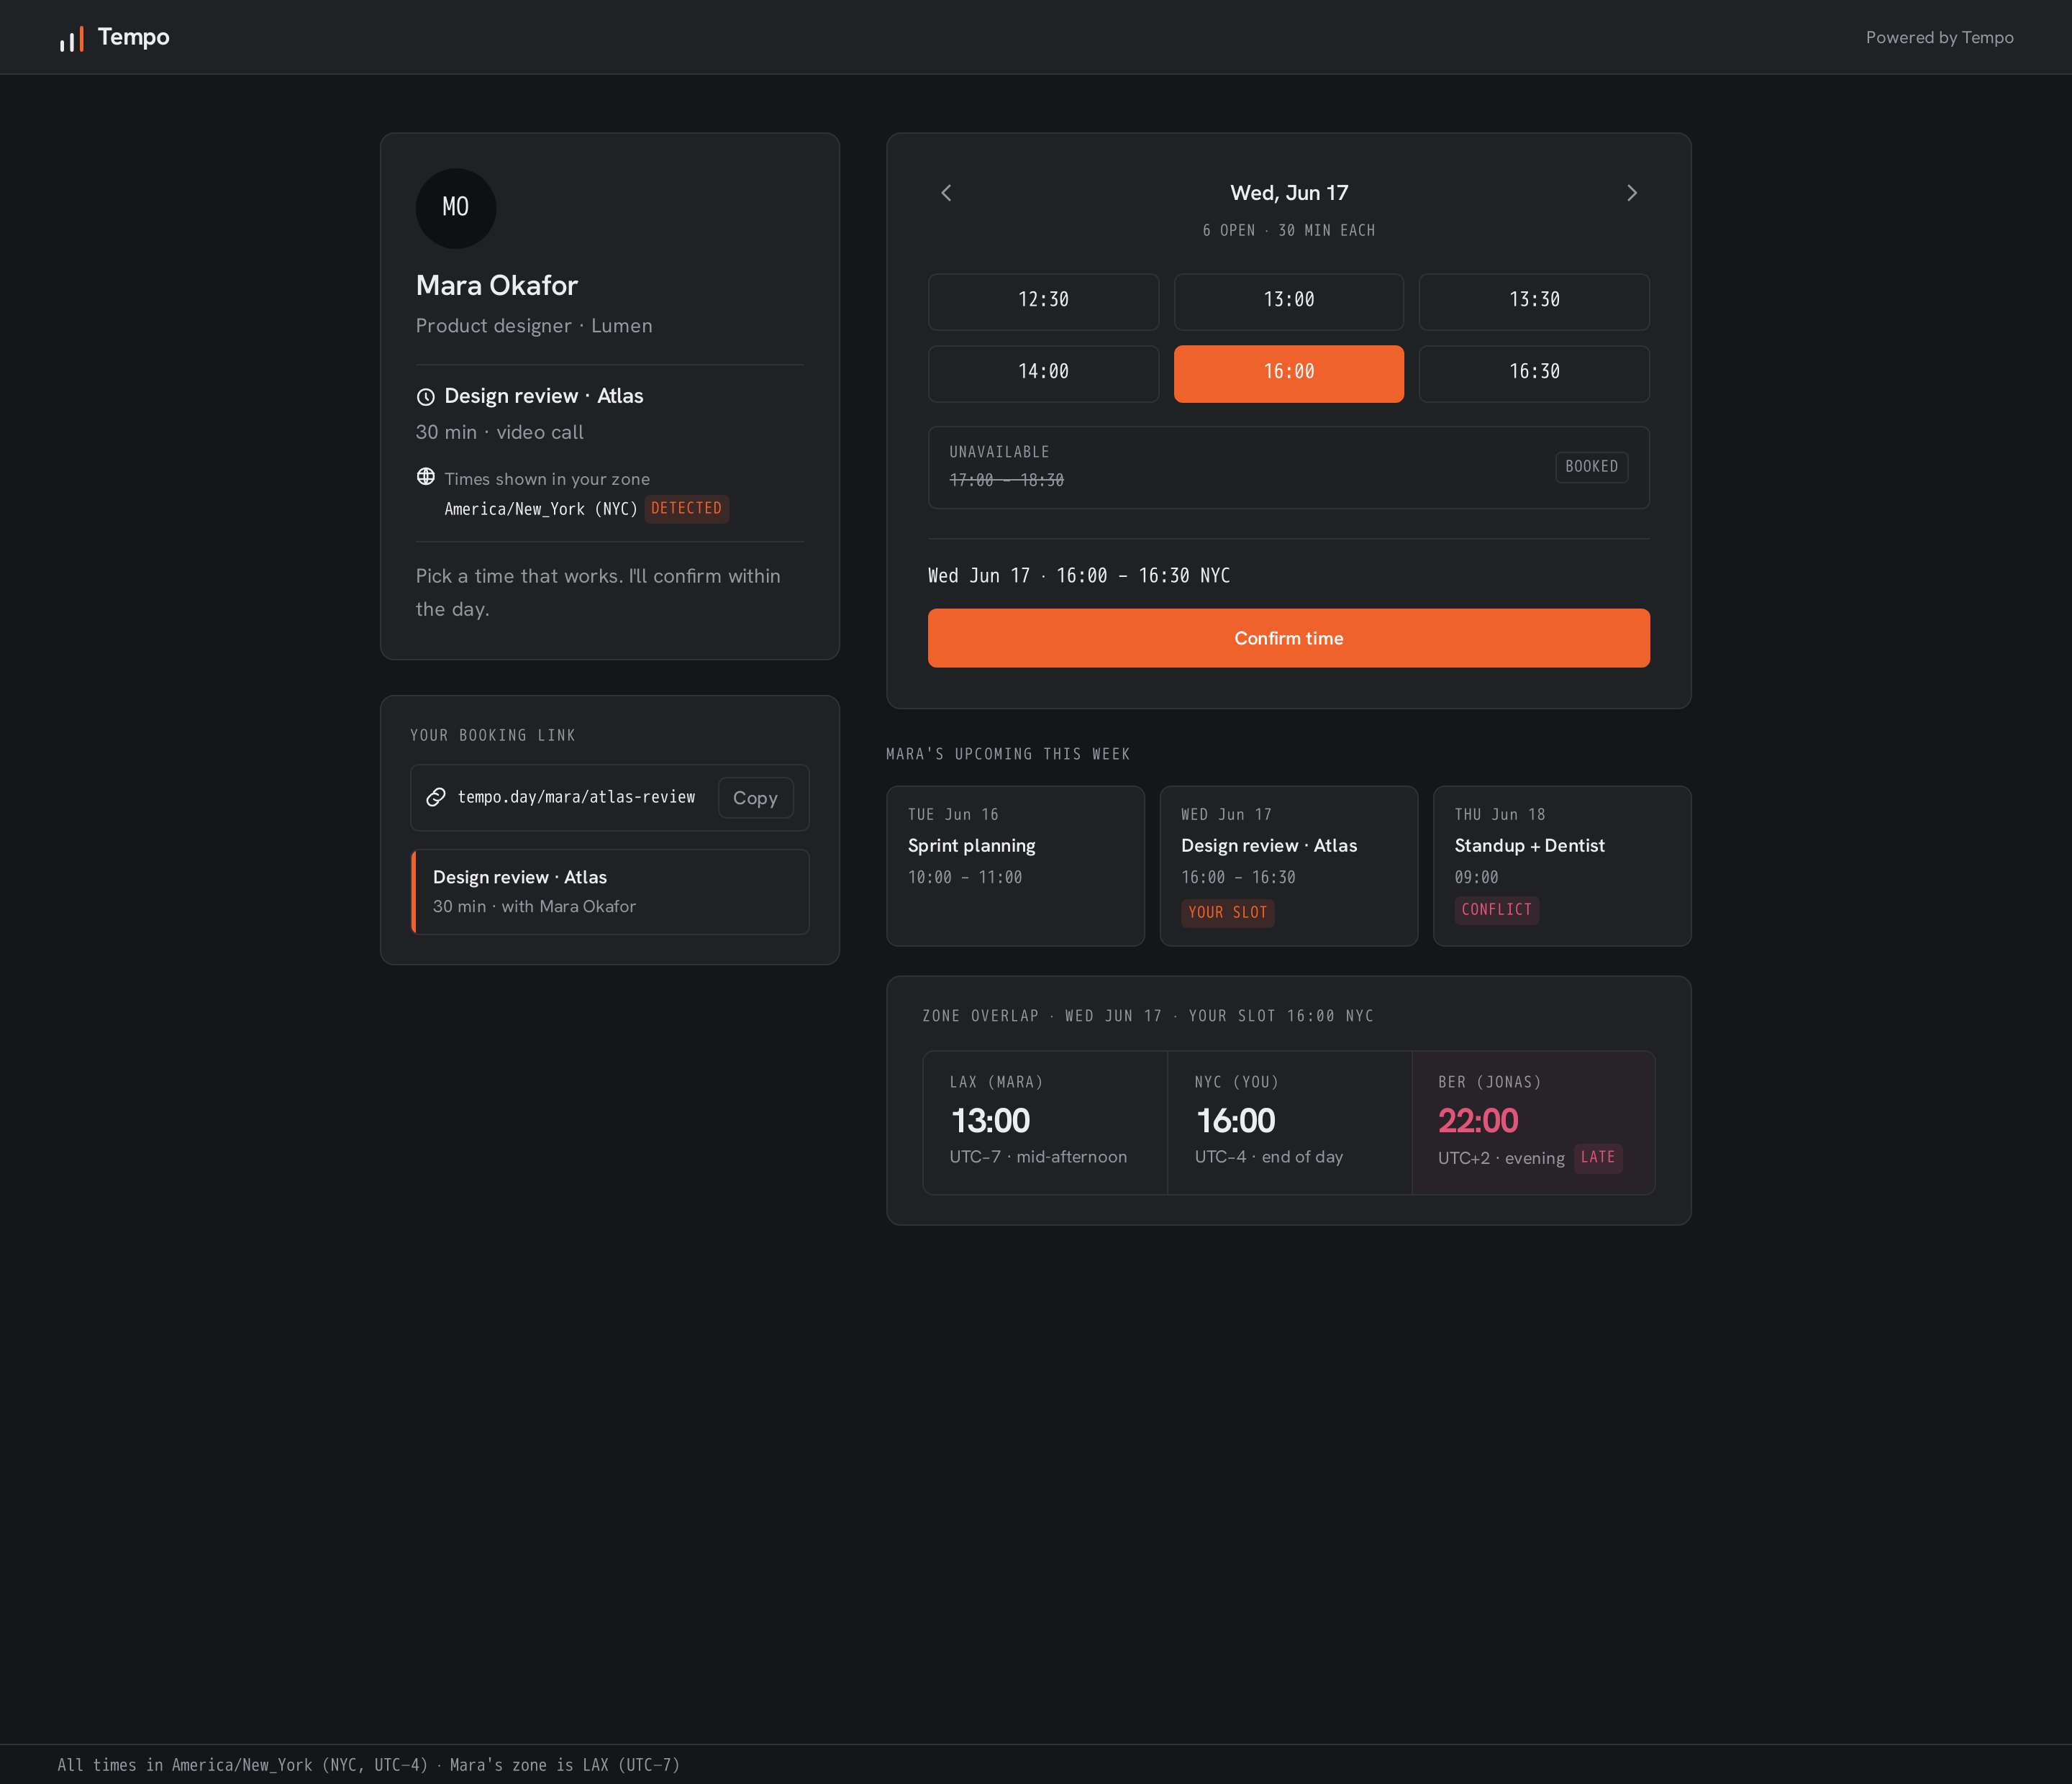
Task: Click the Tempo brand name
Action: click(134, 37)
